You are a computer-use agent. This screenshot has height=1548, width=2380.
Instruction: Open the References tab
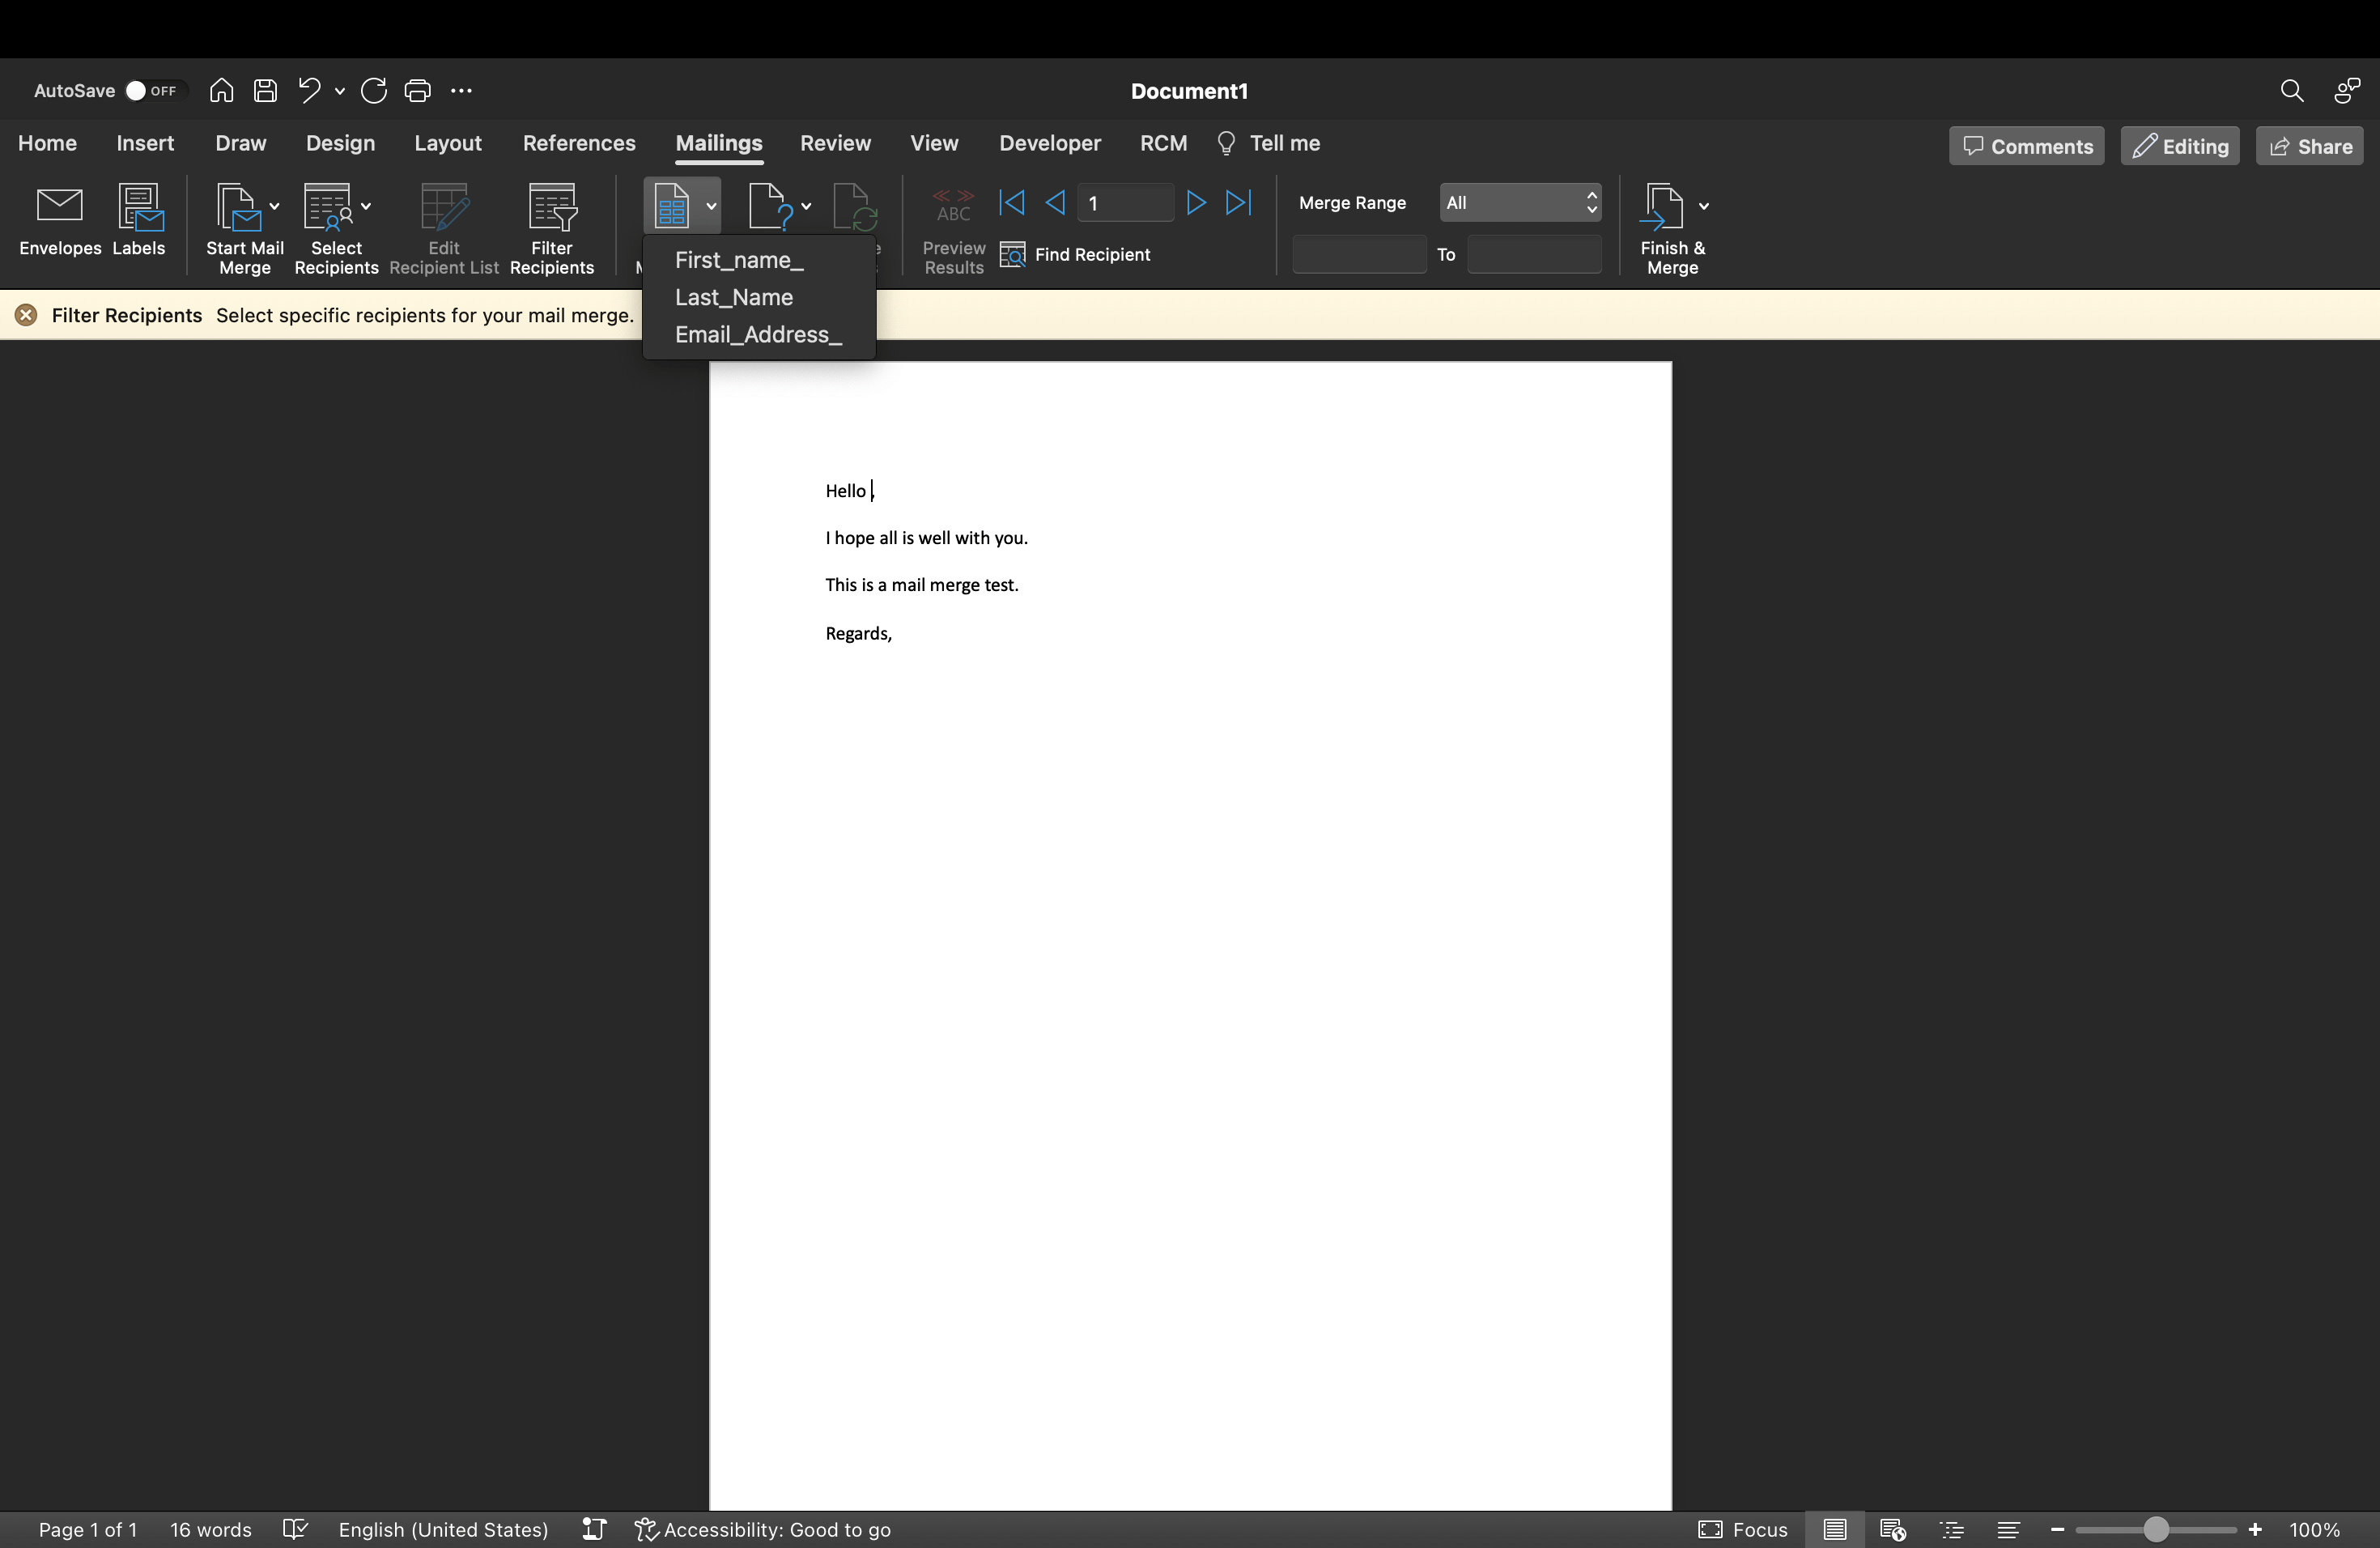click(579, 143)
